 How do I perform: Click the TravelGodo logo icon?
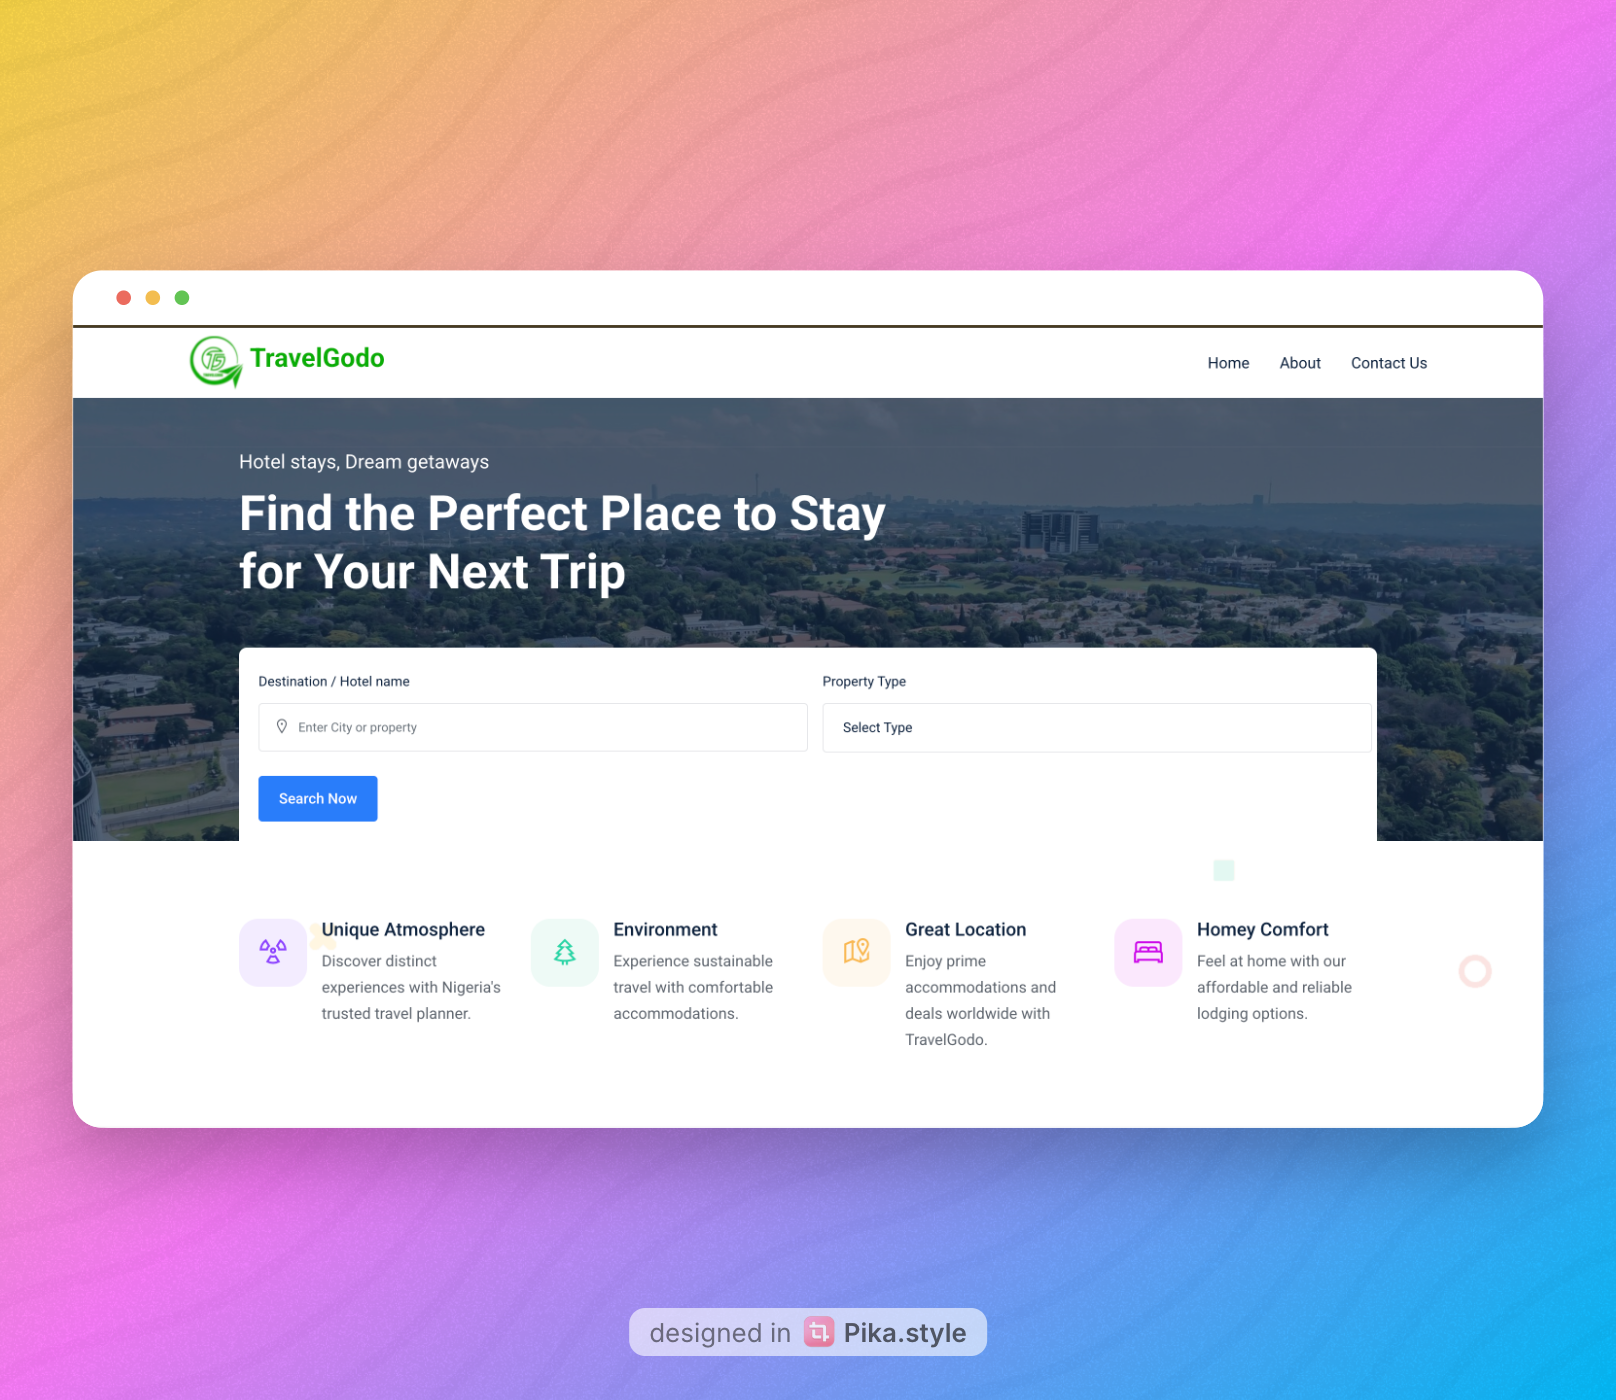click(x=216, y=361)
